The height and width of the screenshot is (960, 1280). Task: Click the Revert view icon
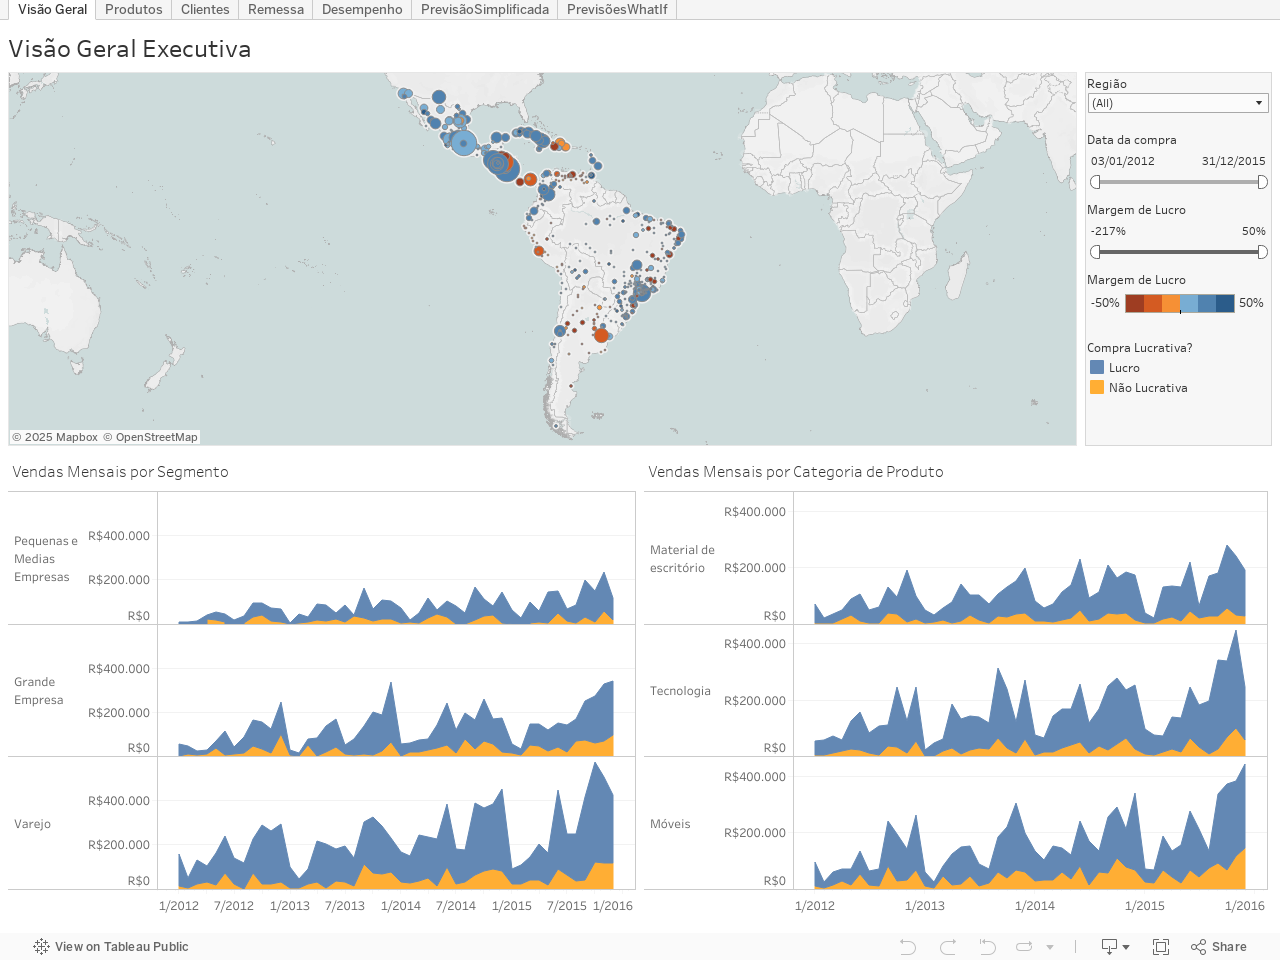pos(987,946)
